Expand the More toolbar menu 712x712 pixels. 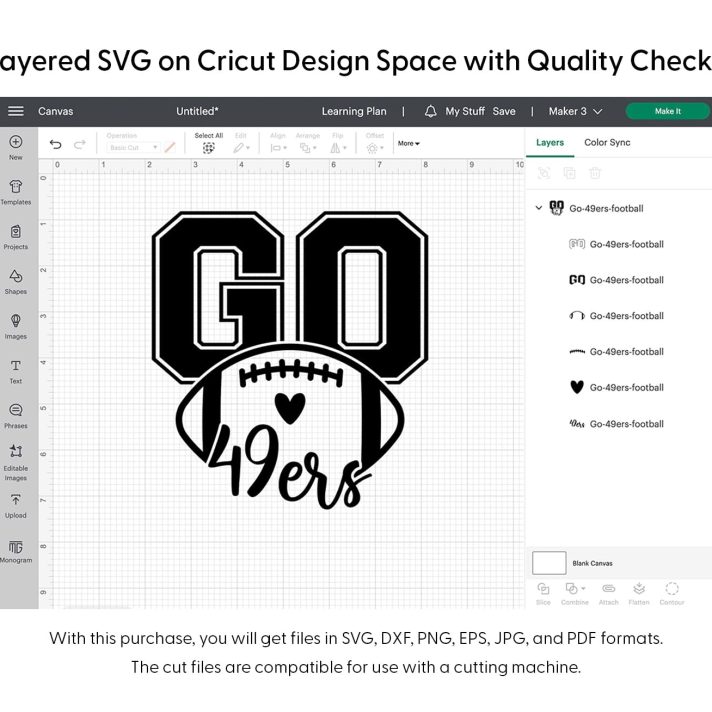point(409,143)
